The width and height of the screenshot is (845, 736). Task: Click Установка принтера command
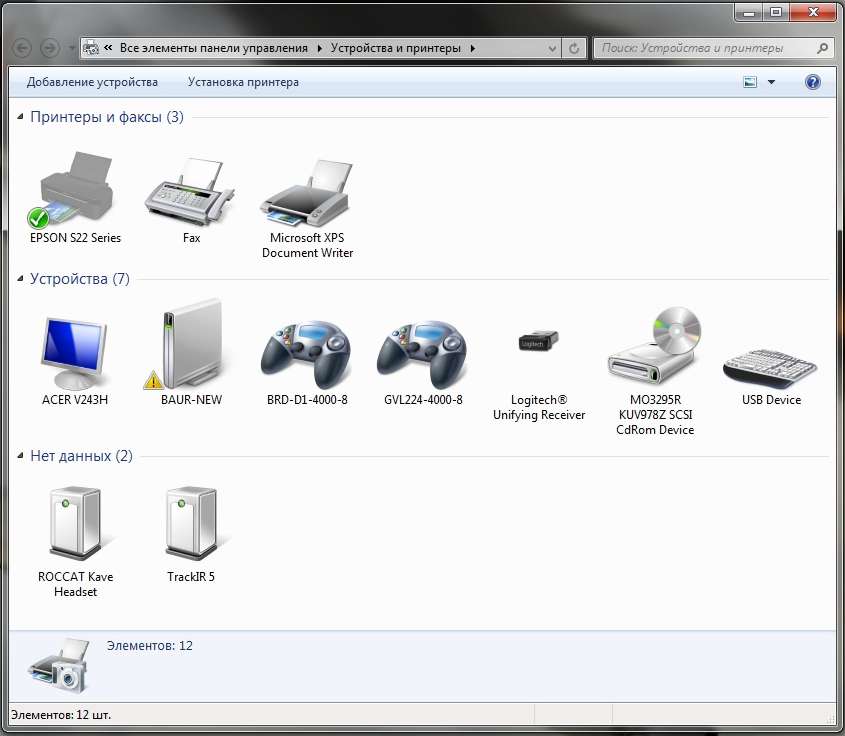(243, 82)
